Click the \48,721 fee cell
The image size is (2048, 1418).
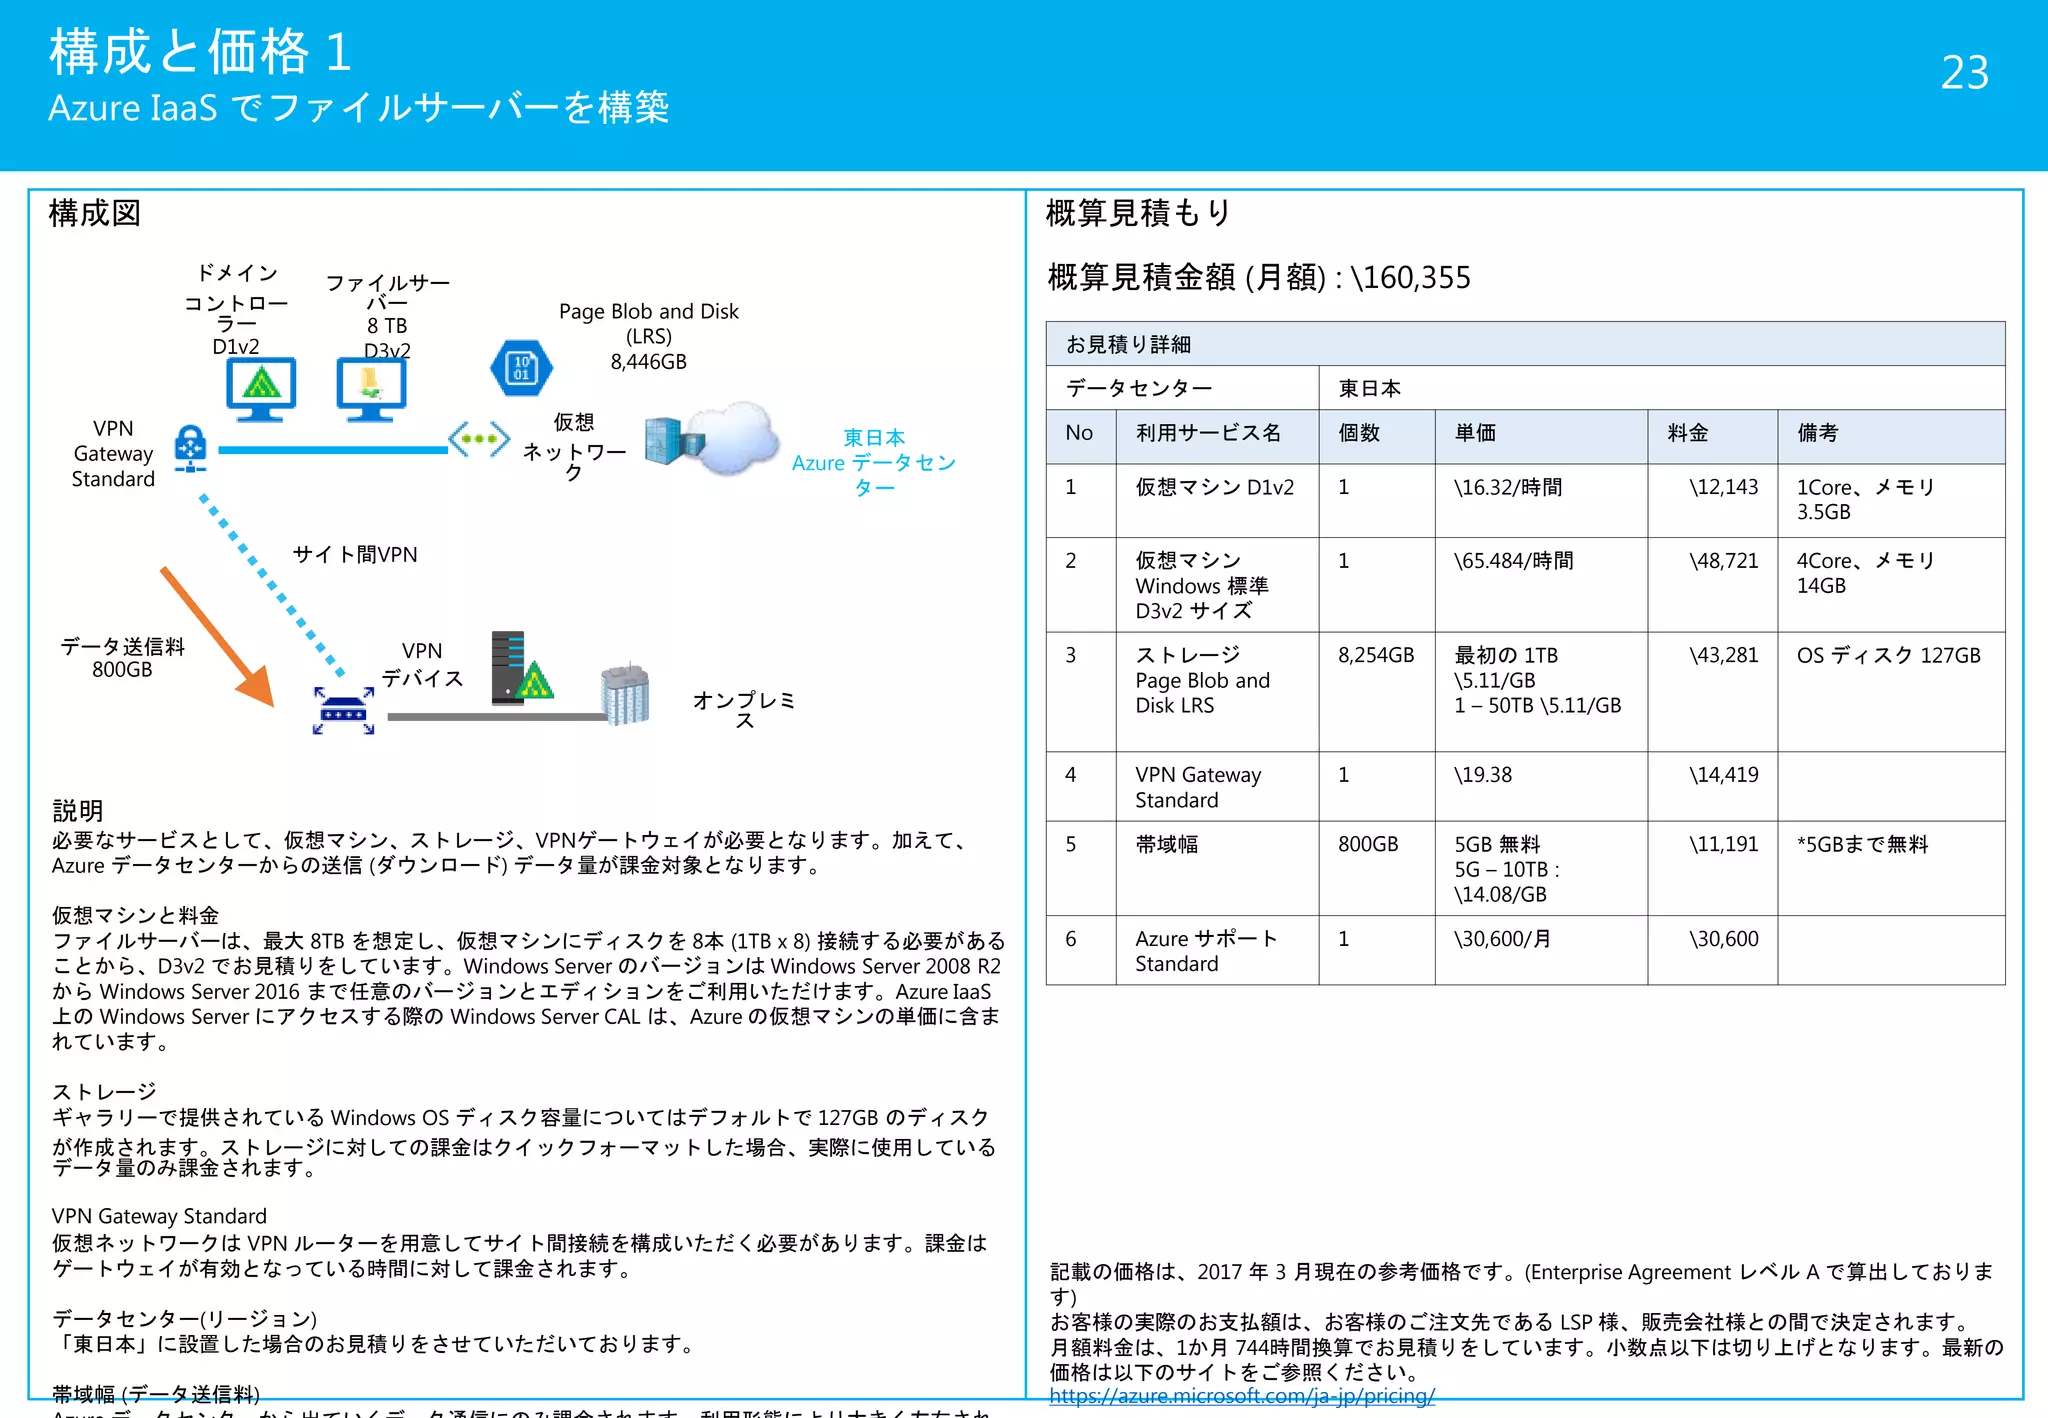click(1713, 585)
